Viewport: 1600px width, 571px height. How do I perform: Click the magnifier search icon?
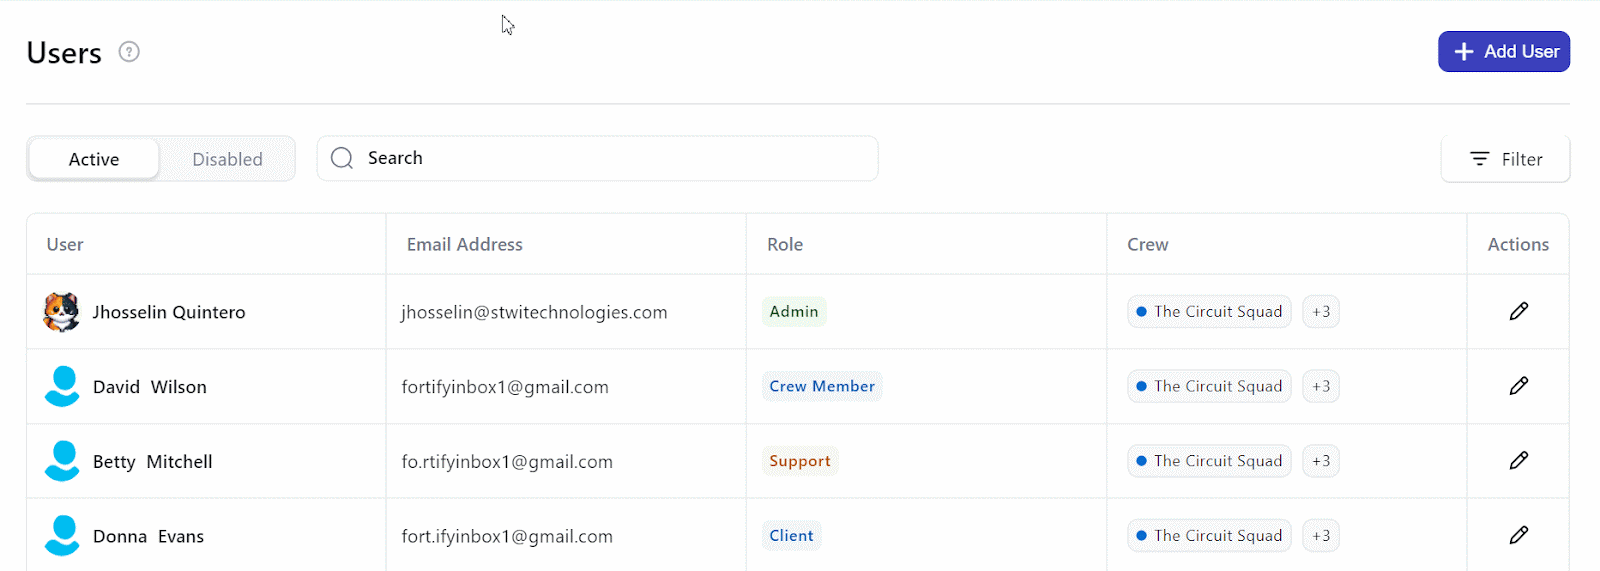342,158
